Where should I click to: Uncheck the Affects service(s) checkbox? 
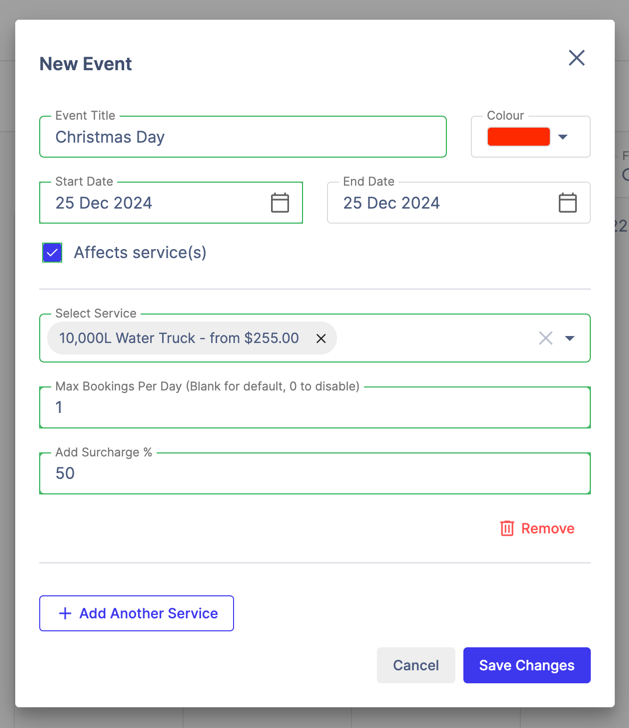(x=52, y=253)
